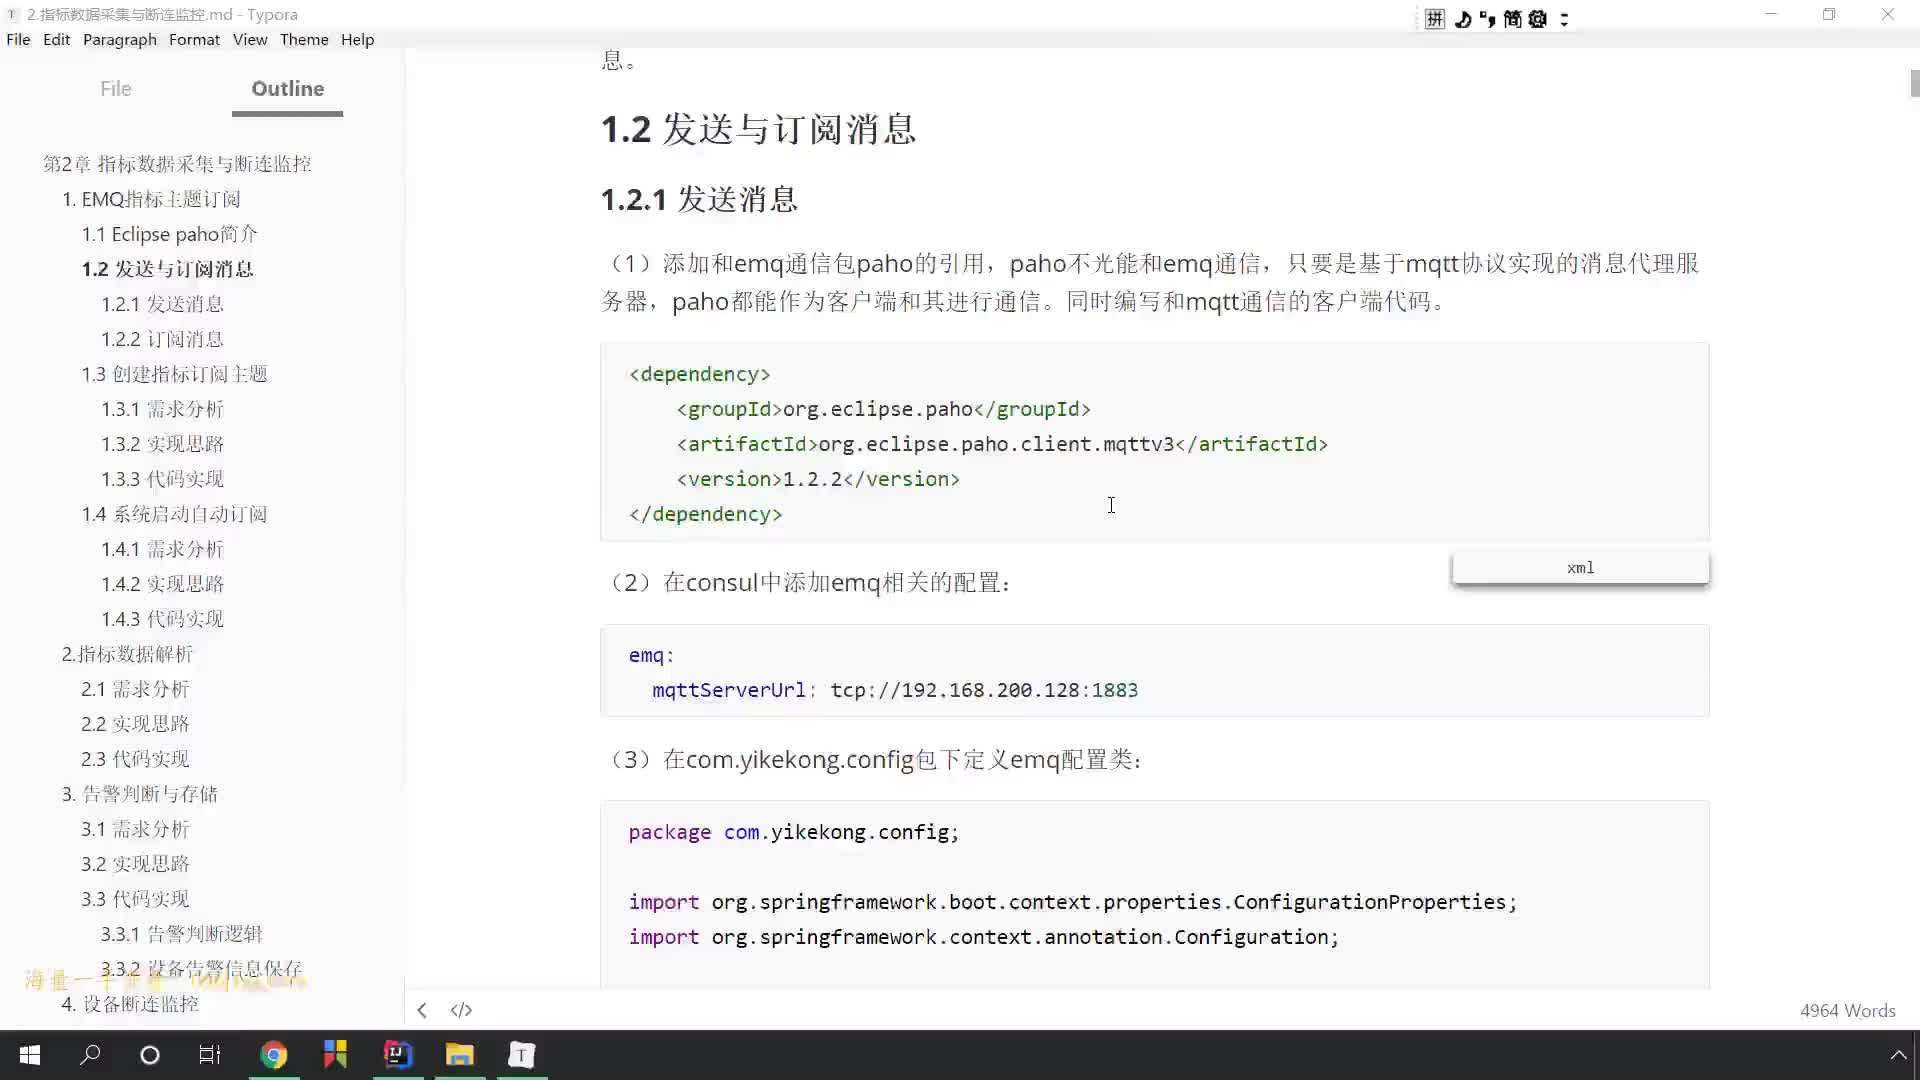Click the package com.yikekong.config; code line

793,832
